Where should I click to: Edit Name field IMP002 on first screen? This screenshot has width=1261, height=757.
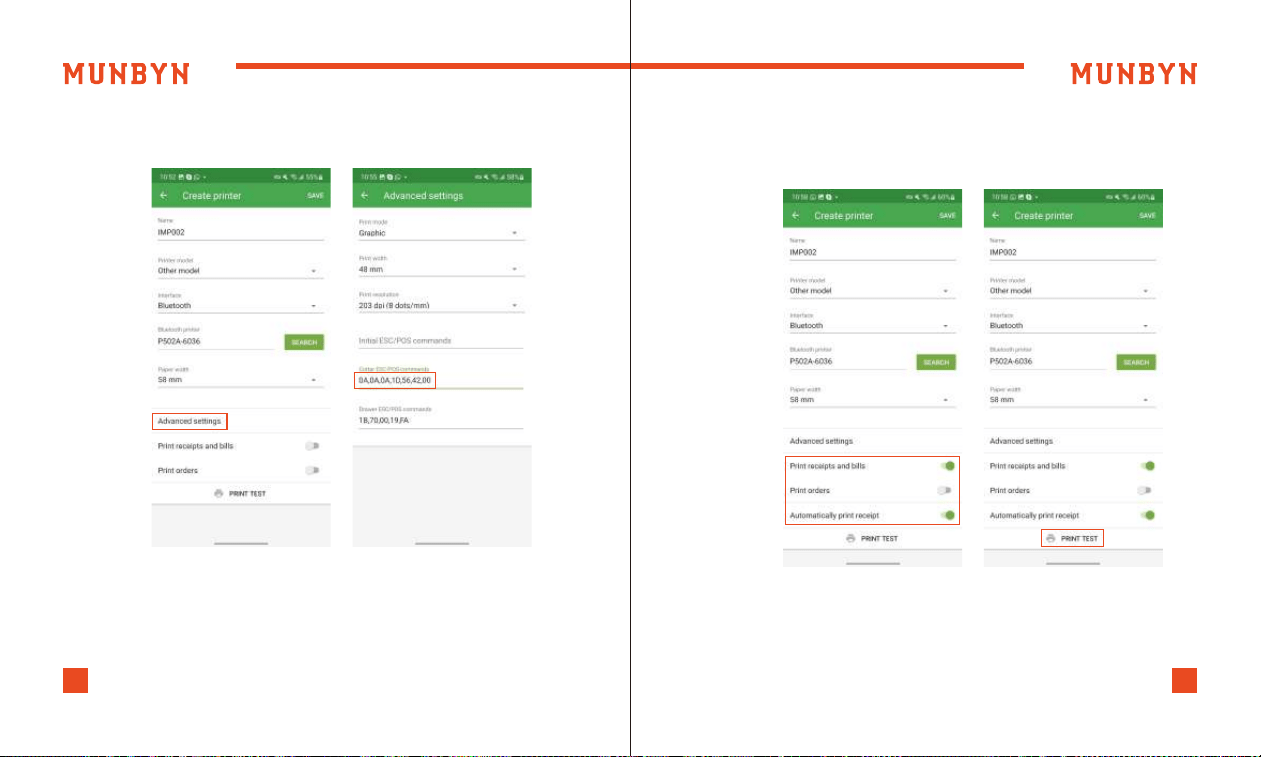pos(240,231)
